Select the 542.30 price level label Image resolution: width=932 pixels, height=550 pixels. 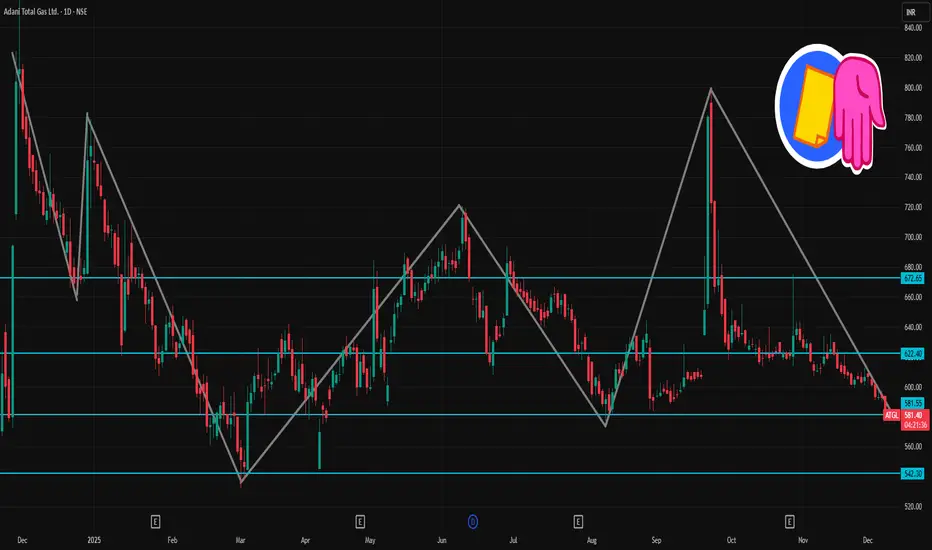click(x=912, y=474)
